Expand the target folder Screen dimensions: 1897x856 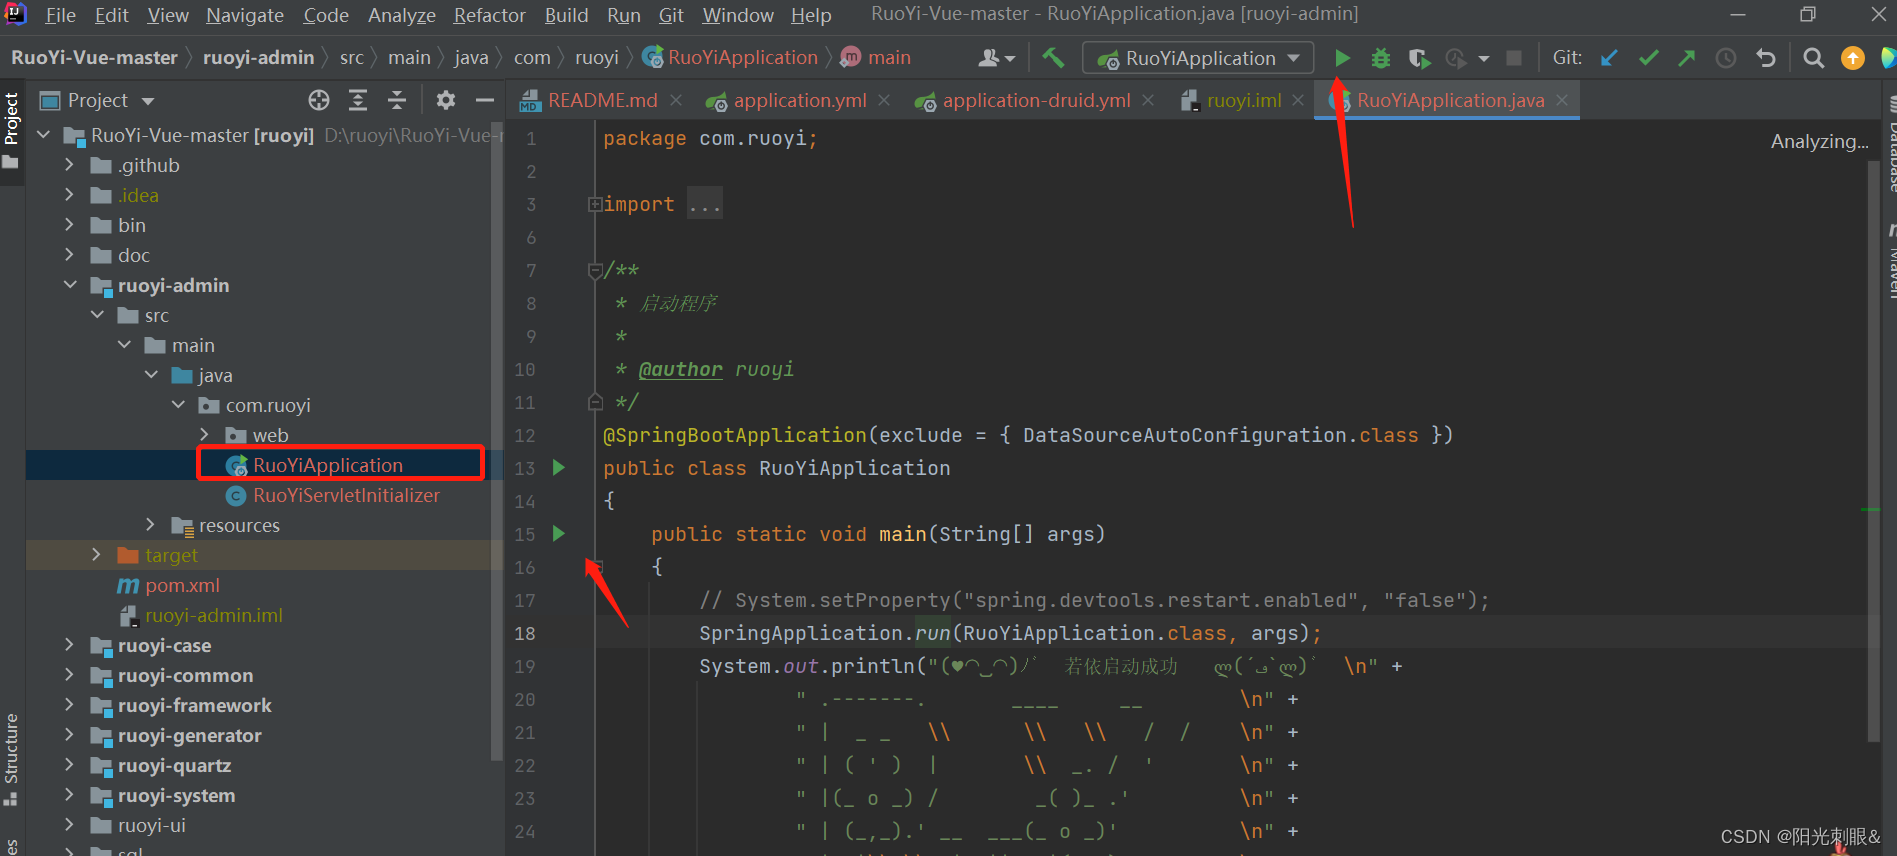96,555
